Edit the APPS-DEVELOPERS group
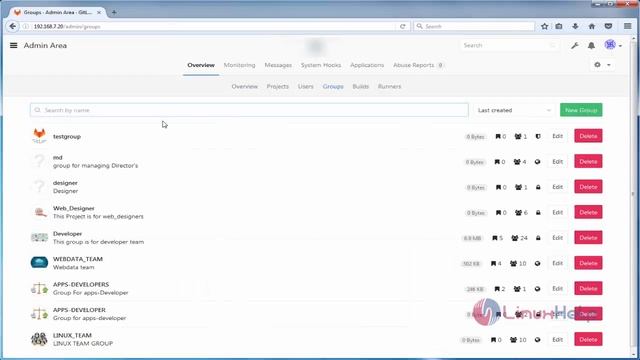 558,289
